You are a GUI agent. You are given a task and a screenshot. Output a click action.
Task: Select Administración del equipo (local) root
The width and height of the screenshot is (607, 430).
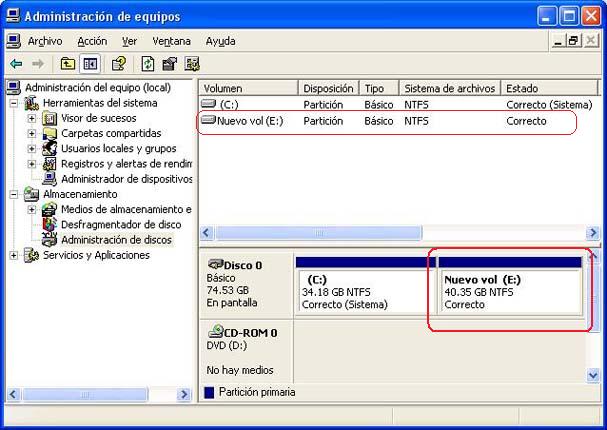click(98, 87)
